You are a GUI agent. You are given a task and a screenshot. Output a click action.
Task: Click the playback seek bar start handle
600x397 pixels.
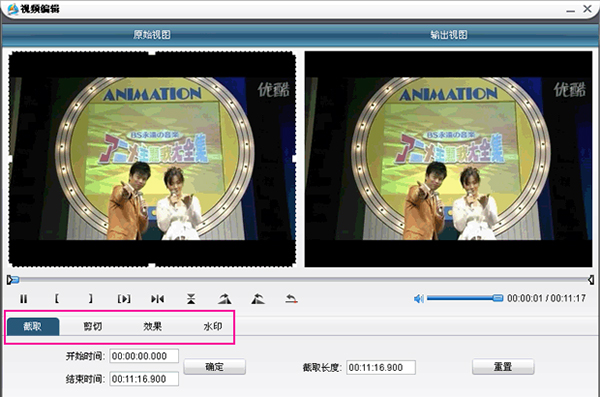(13, 280)
